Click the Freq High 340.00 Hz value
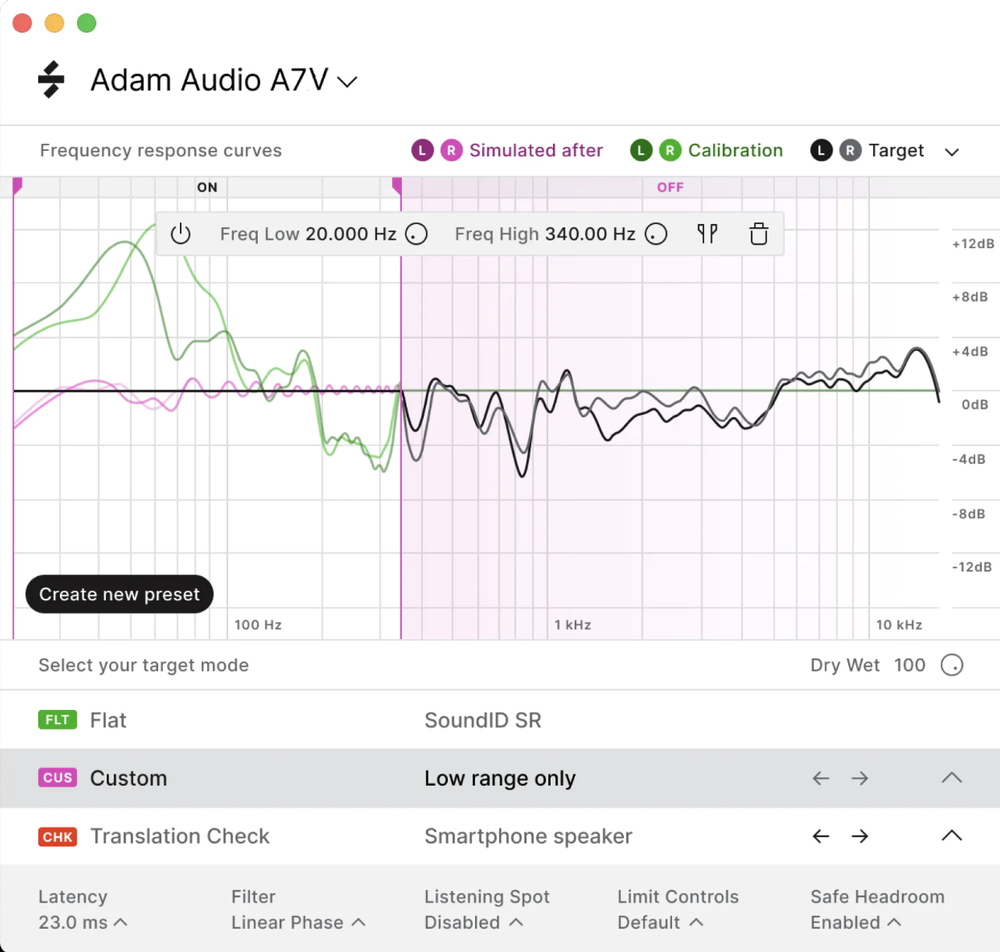This screenshot has width=1000, height=952. pos(590,234)
